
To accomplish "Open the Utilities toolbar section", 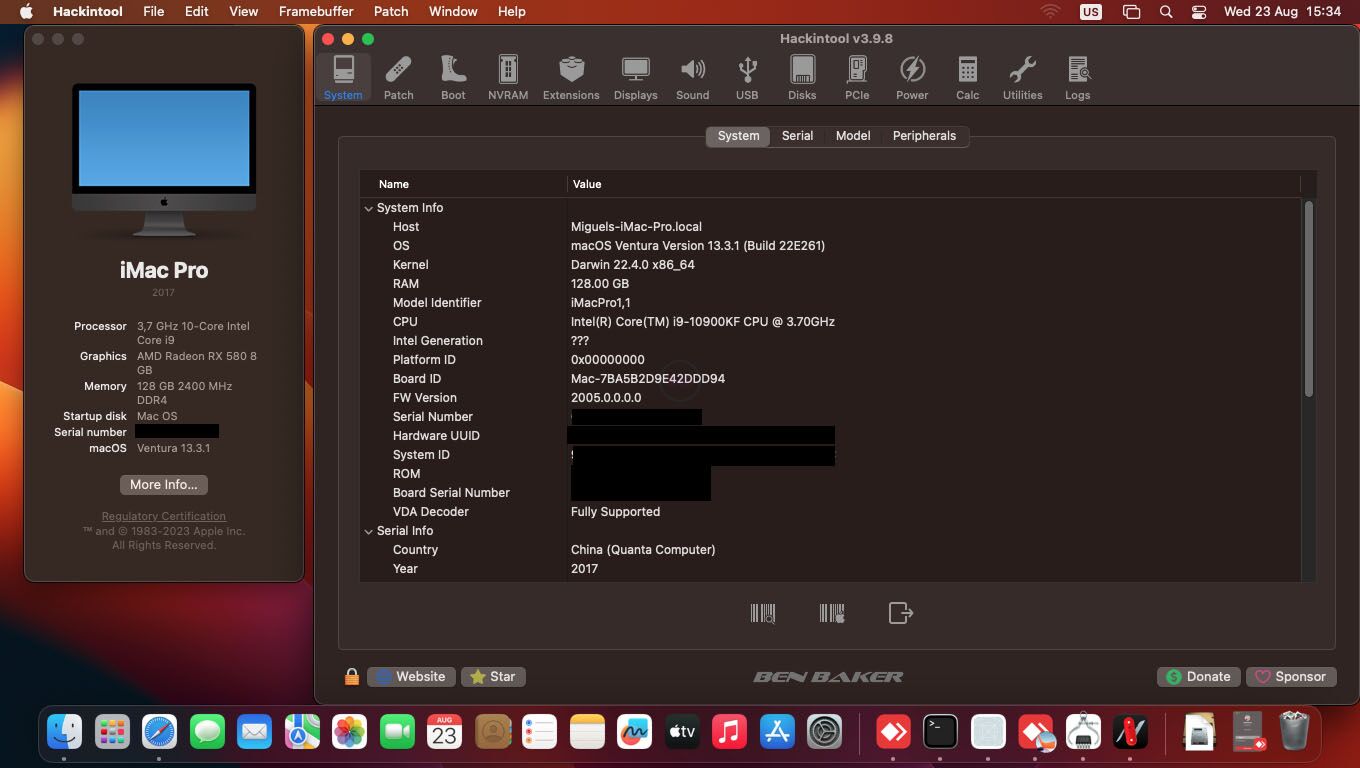I will click(1022, 78).
